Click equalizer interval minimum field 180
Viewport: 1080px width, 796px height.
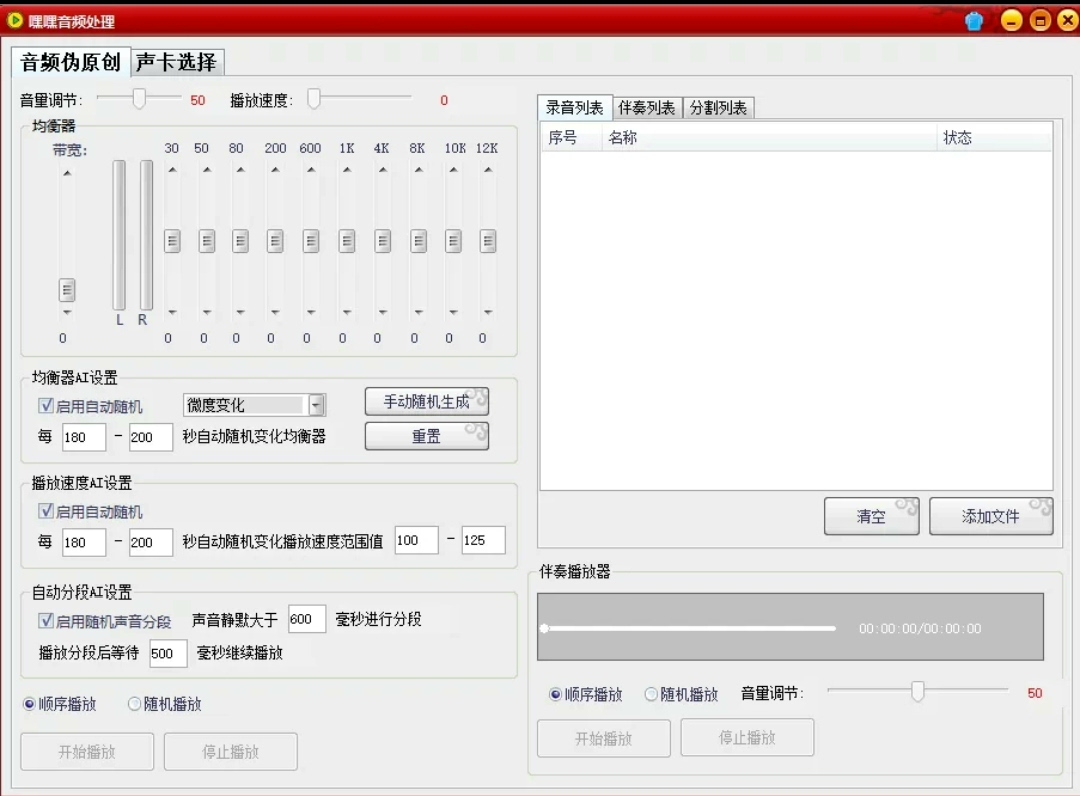84,437
